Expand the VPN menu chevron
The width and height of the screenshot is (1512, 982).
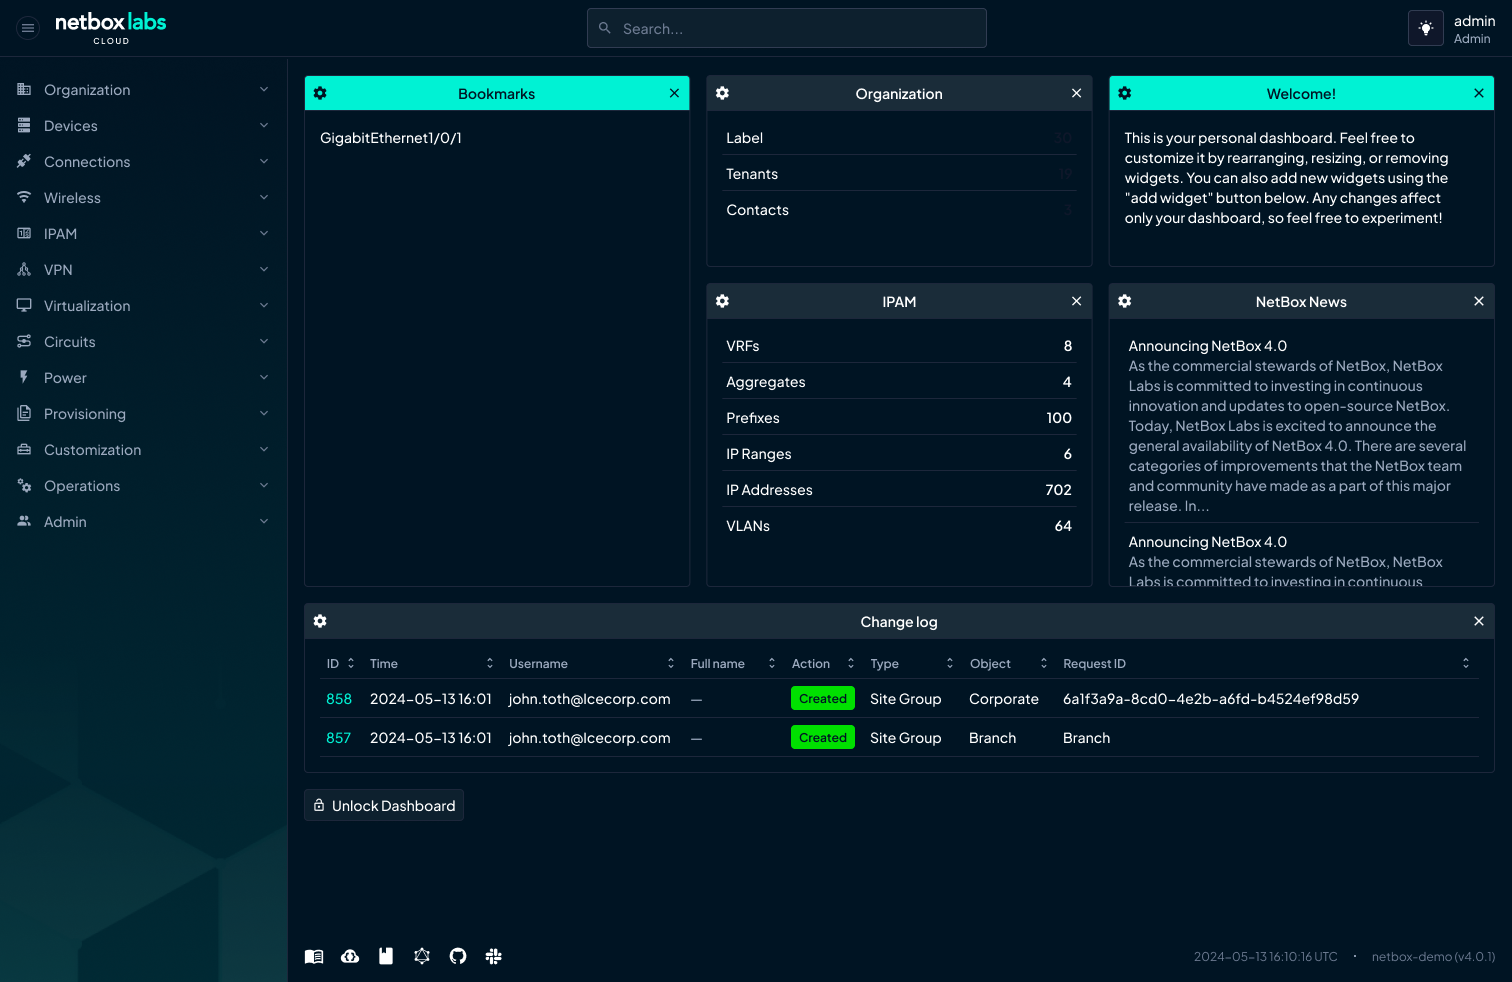coord(264,269)
